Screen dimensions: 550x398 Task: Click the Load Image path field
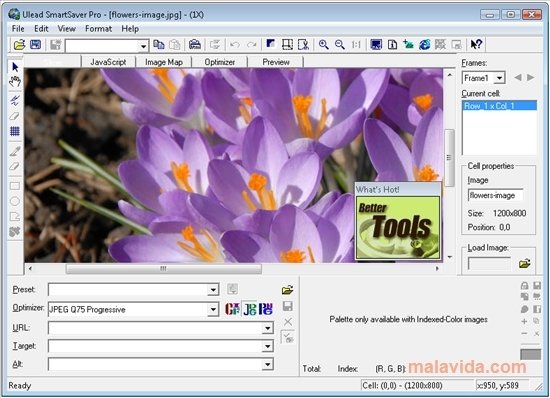point(489,263)
